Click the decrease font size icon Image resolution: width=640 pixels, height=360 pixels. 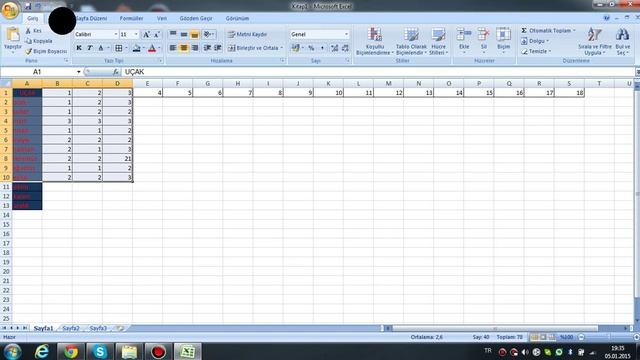click(156, 35)
